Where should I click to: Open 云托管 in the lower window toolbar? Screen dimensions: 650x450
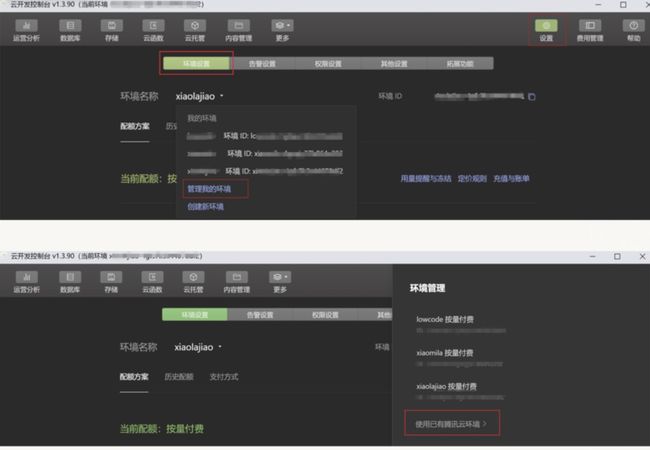[193, 282]
